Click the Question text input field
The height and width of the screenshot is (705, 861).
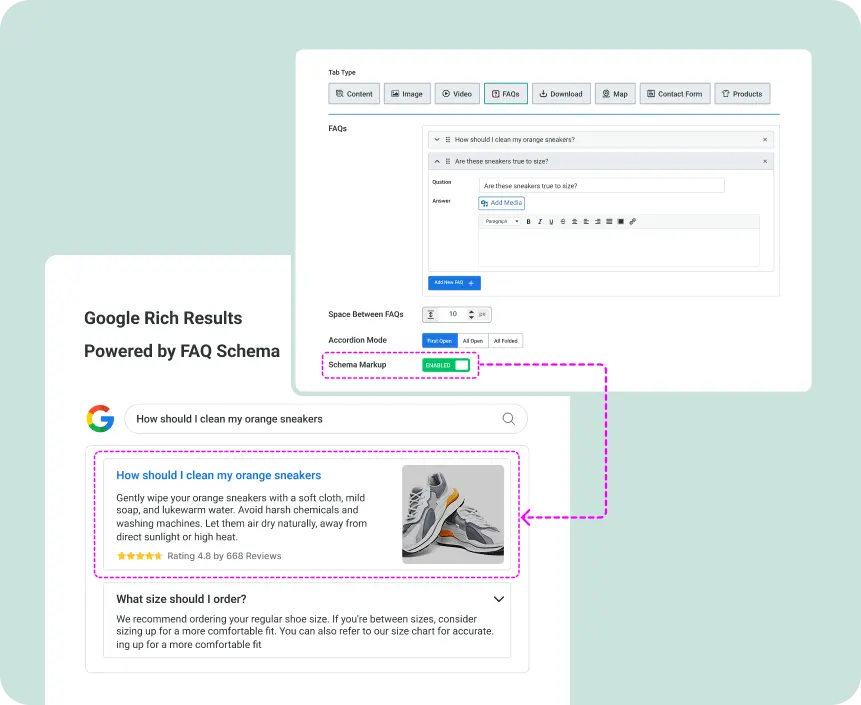pos(600,185)
